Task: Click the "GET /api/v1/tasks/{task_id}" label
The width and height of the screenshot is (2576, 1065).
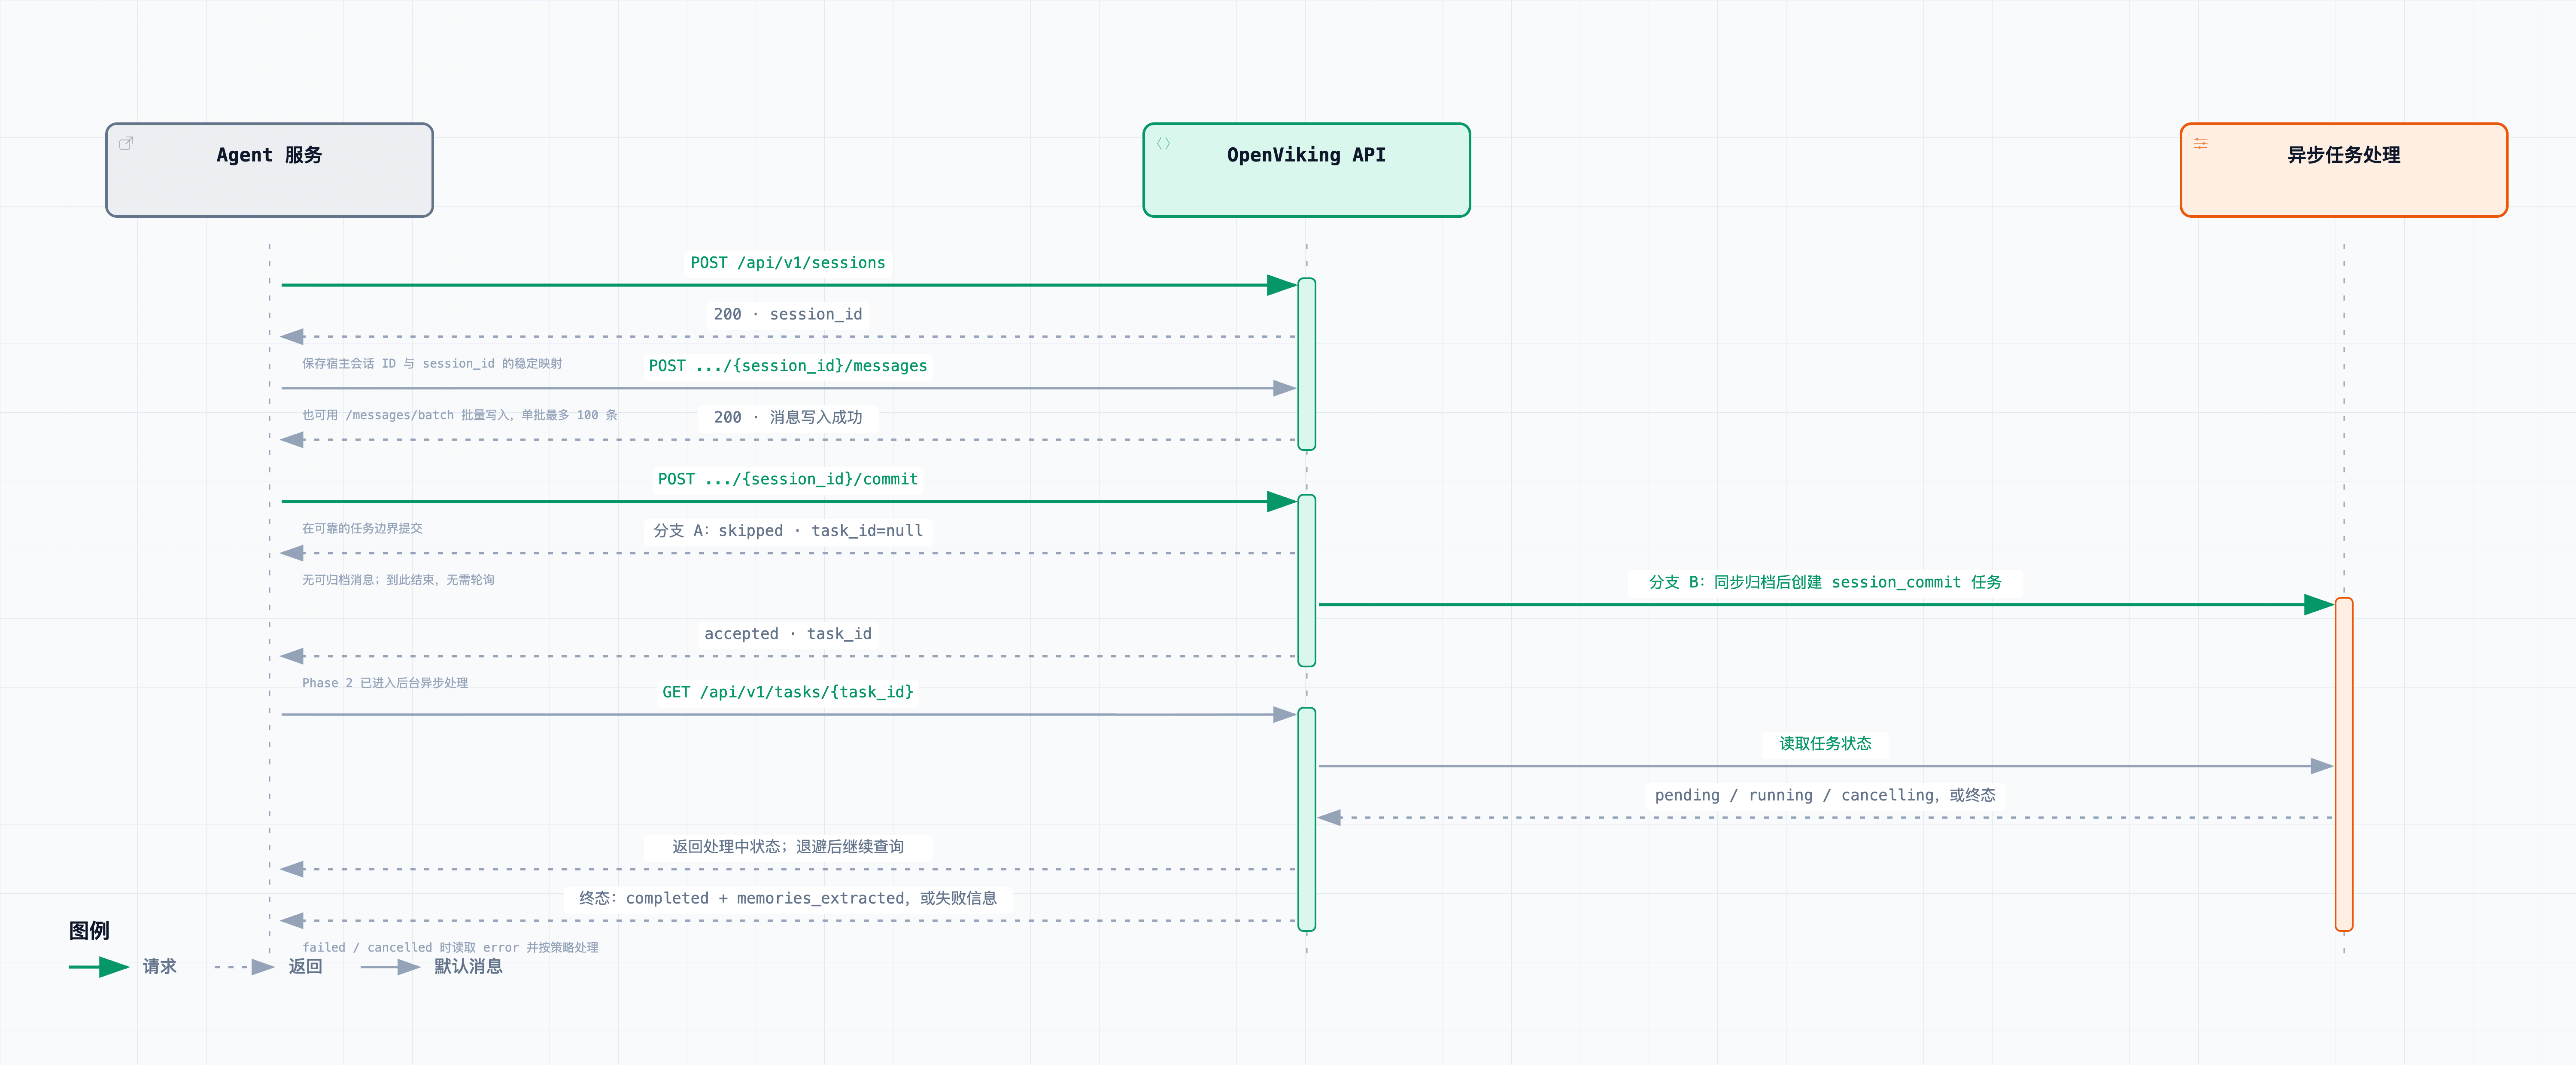Action: (x=788, y=692)
